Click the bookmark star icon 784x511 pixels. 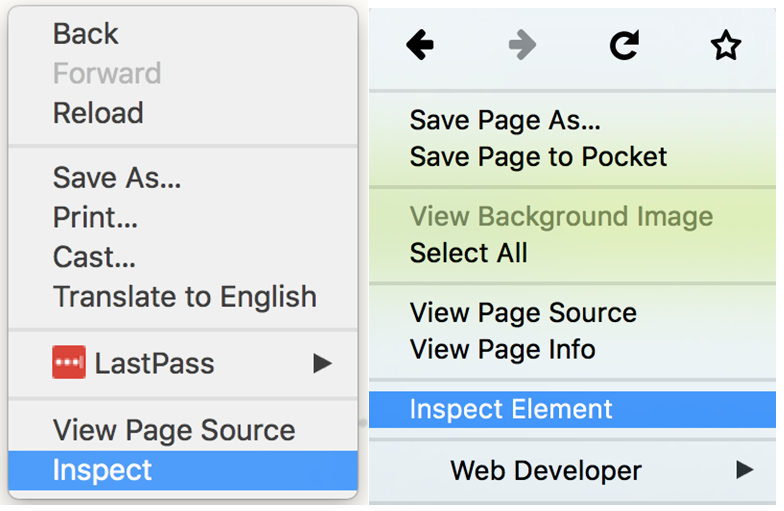pyautogui.click(x=726, y=45)
